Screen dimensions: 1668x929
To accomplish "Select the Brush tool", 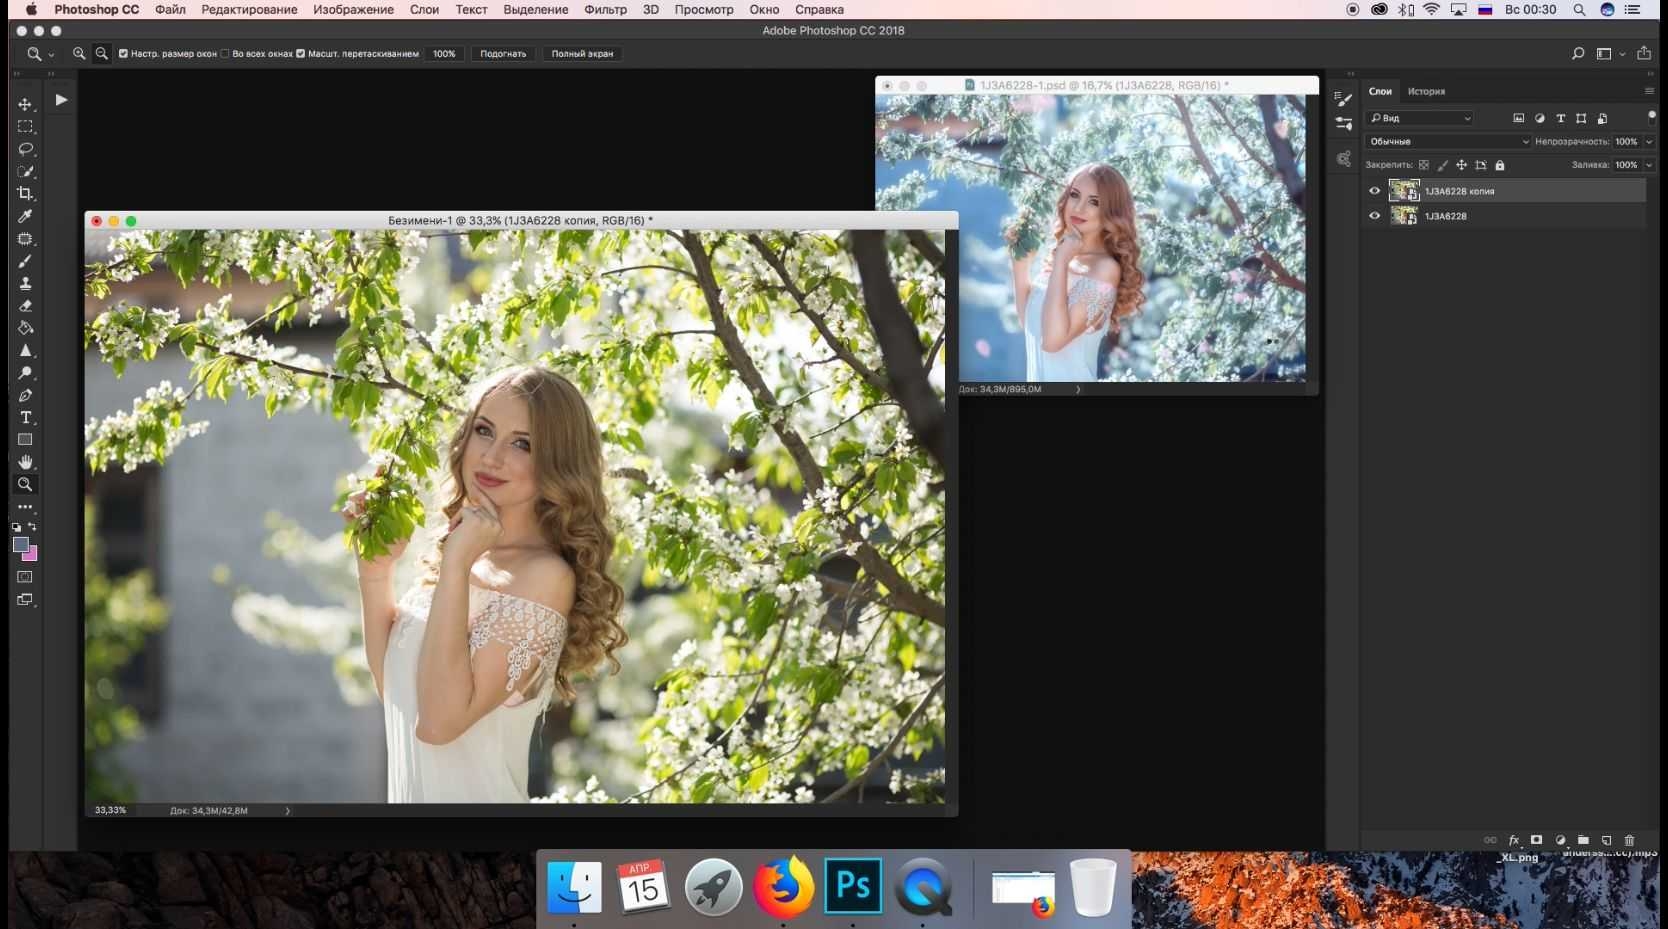I will pyautogui.click(x=25, y=261).
